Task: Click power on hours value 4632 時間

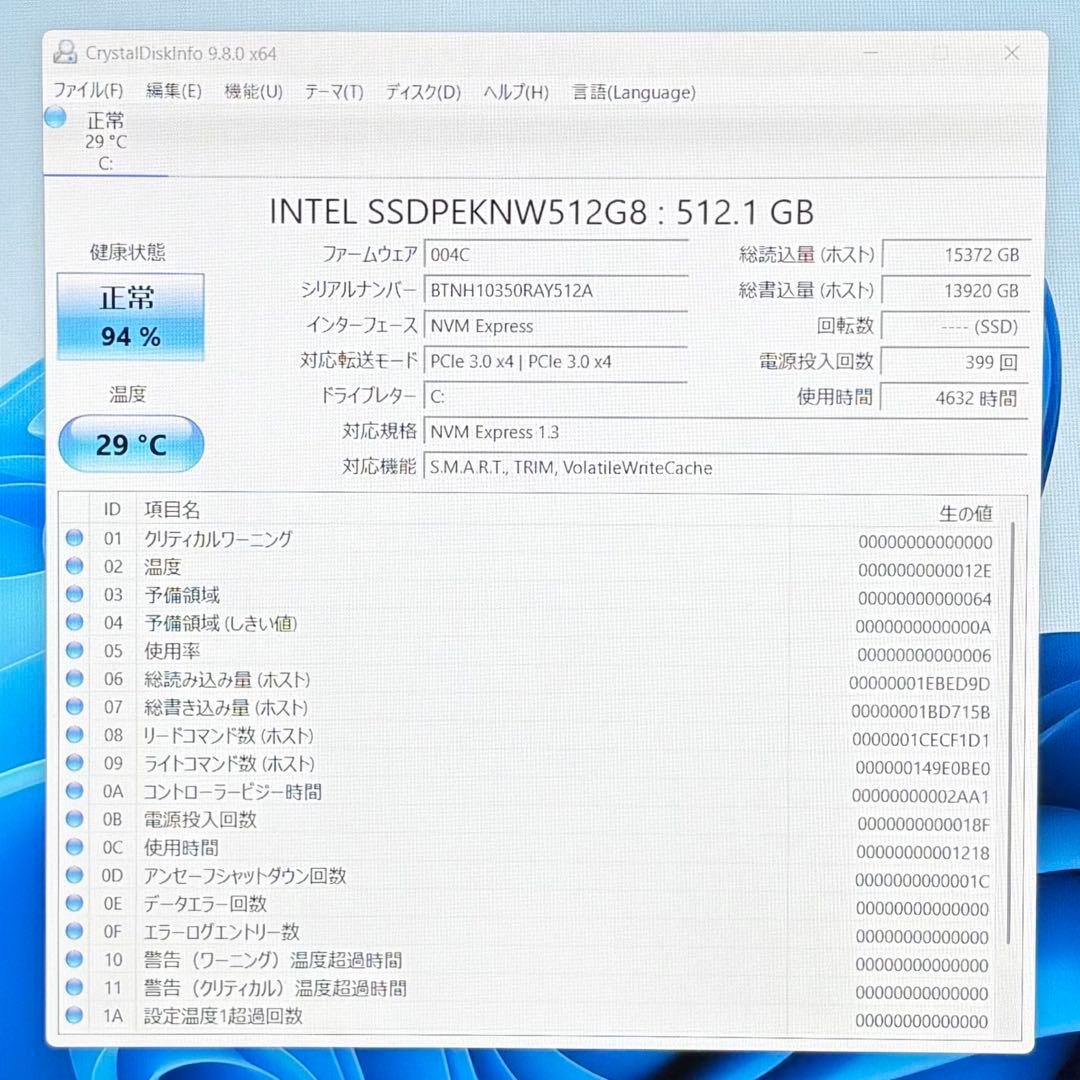Action: point(954,398)
